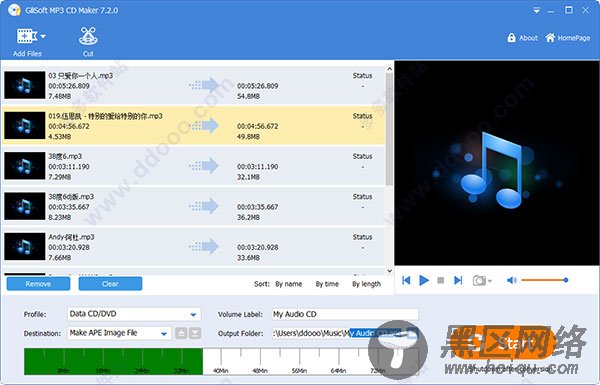Screen dimensions: 600x385
Task: Click file size 8.23MB
Action: point(59,217)
